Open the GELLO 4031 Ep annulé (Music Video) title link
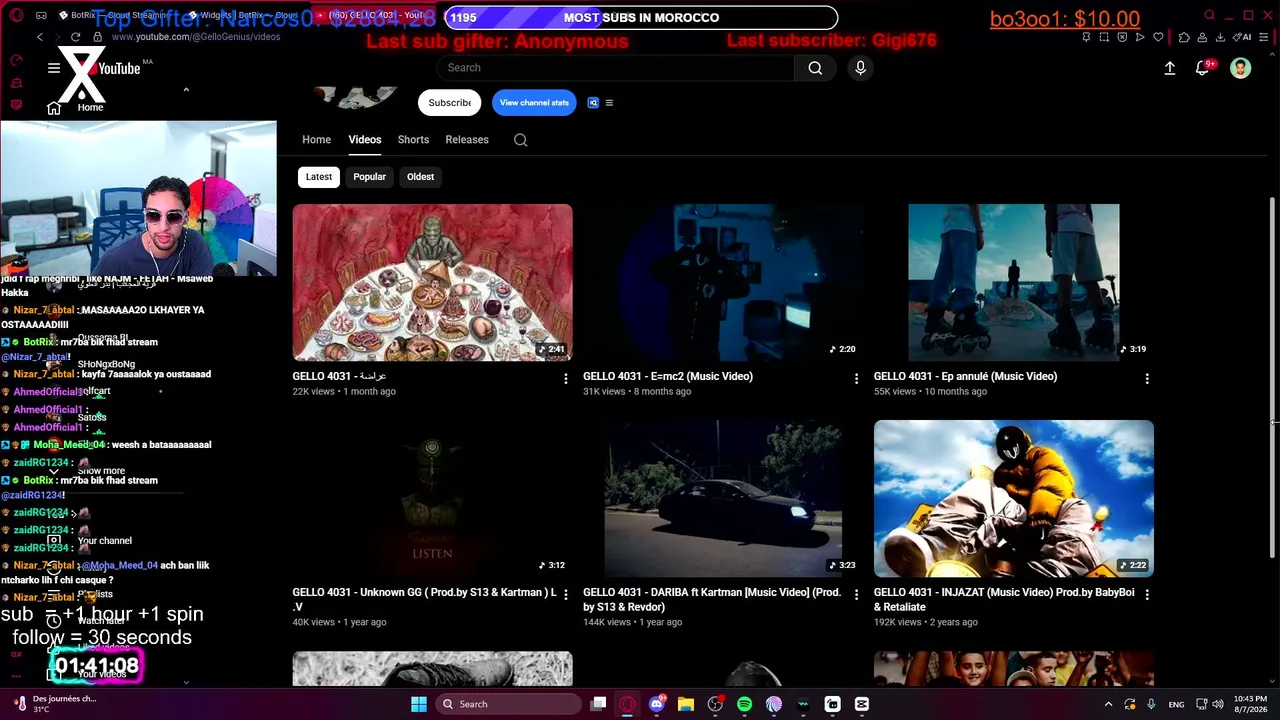The image size is (1280, 720). click(x=965, y=377)
